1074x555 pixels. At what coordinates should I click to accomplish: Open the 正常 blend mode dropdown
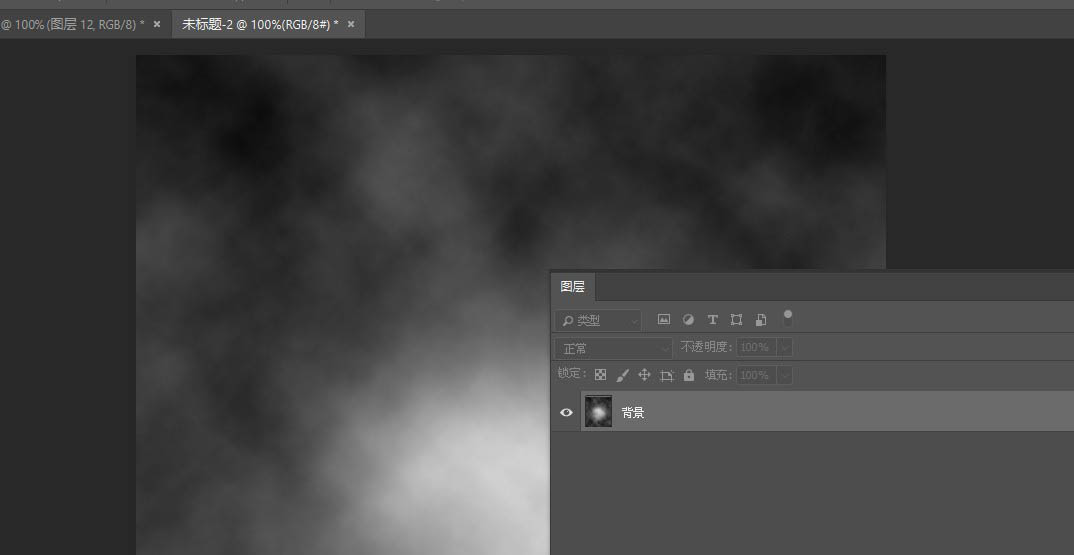click(x=614, y=348)
